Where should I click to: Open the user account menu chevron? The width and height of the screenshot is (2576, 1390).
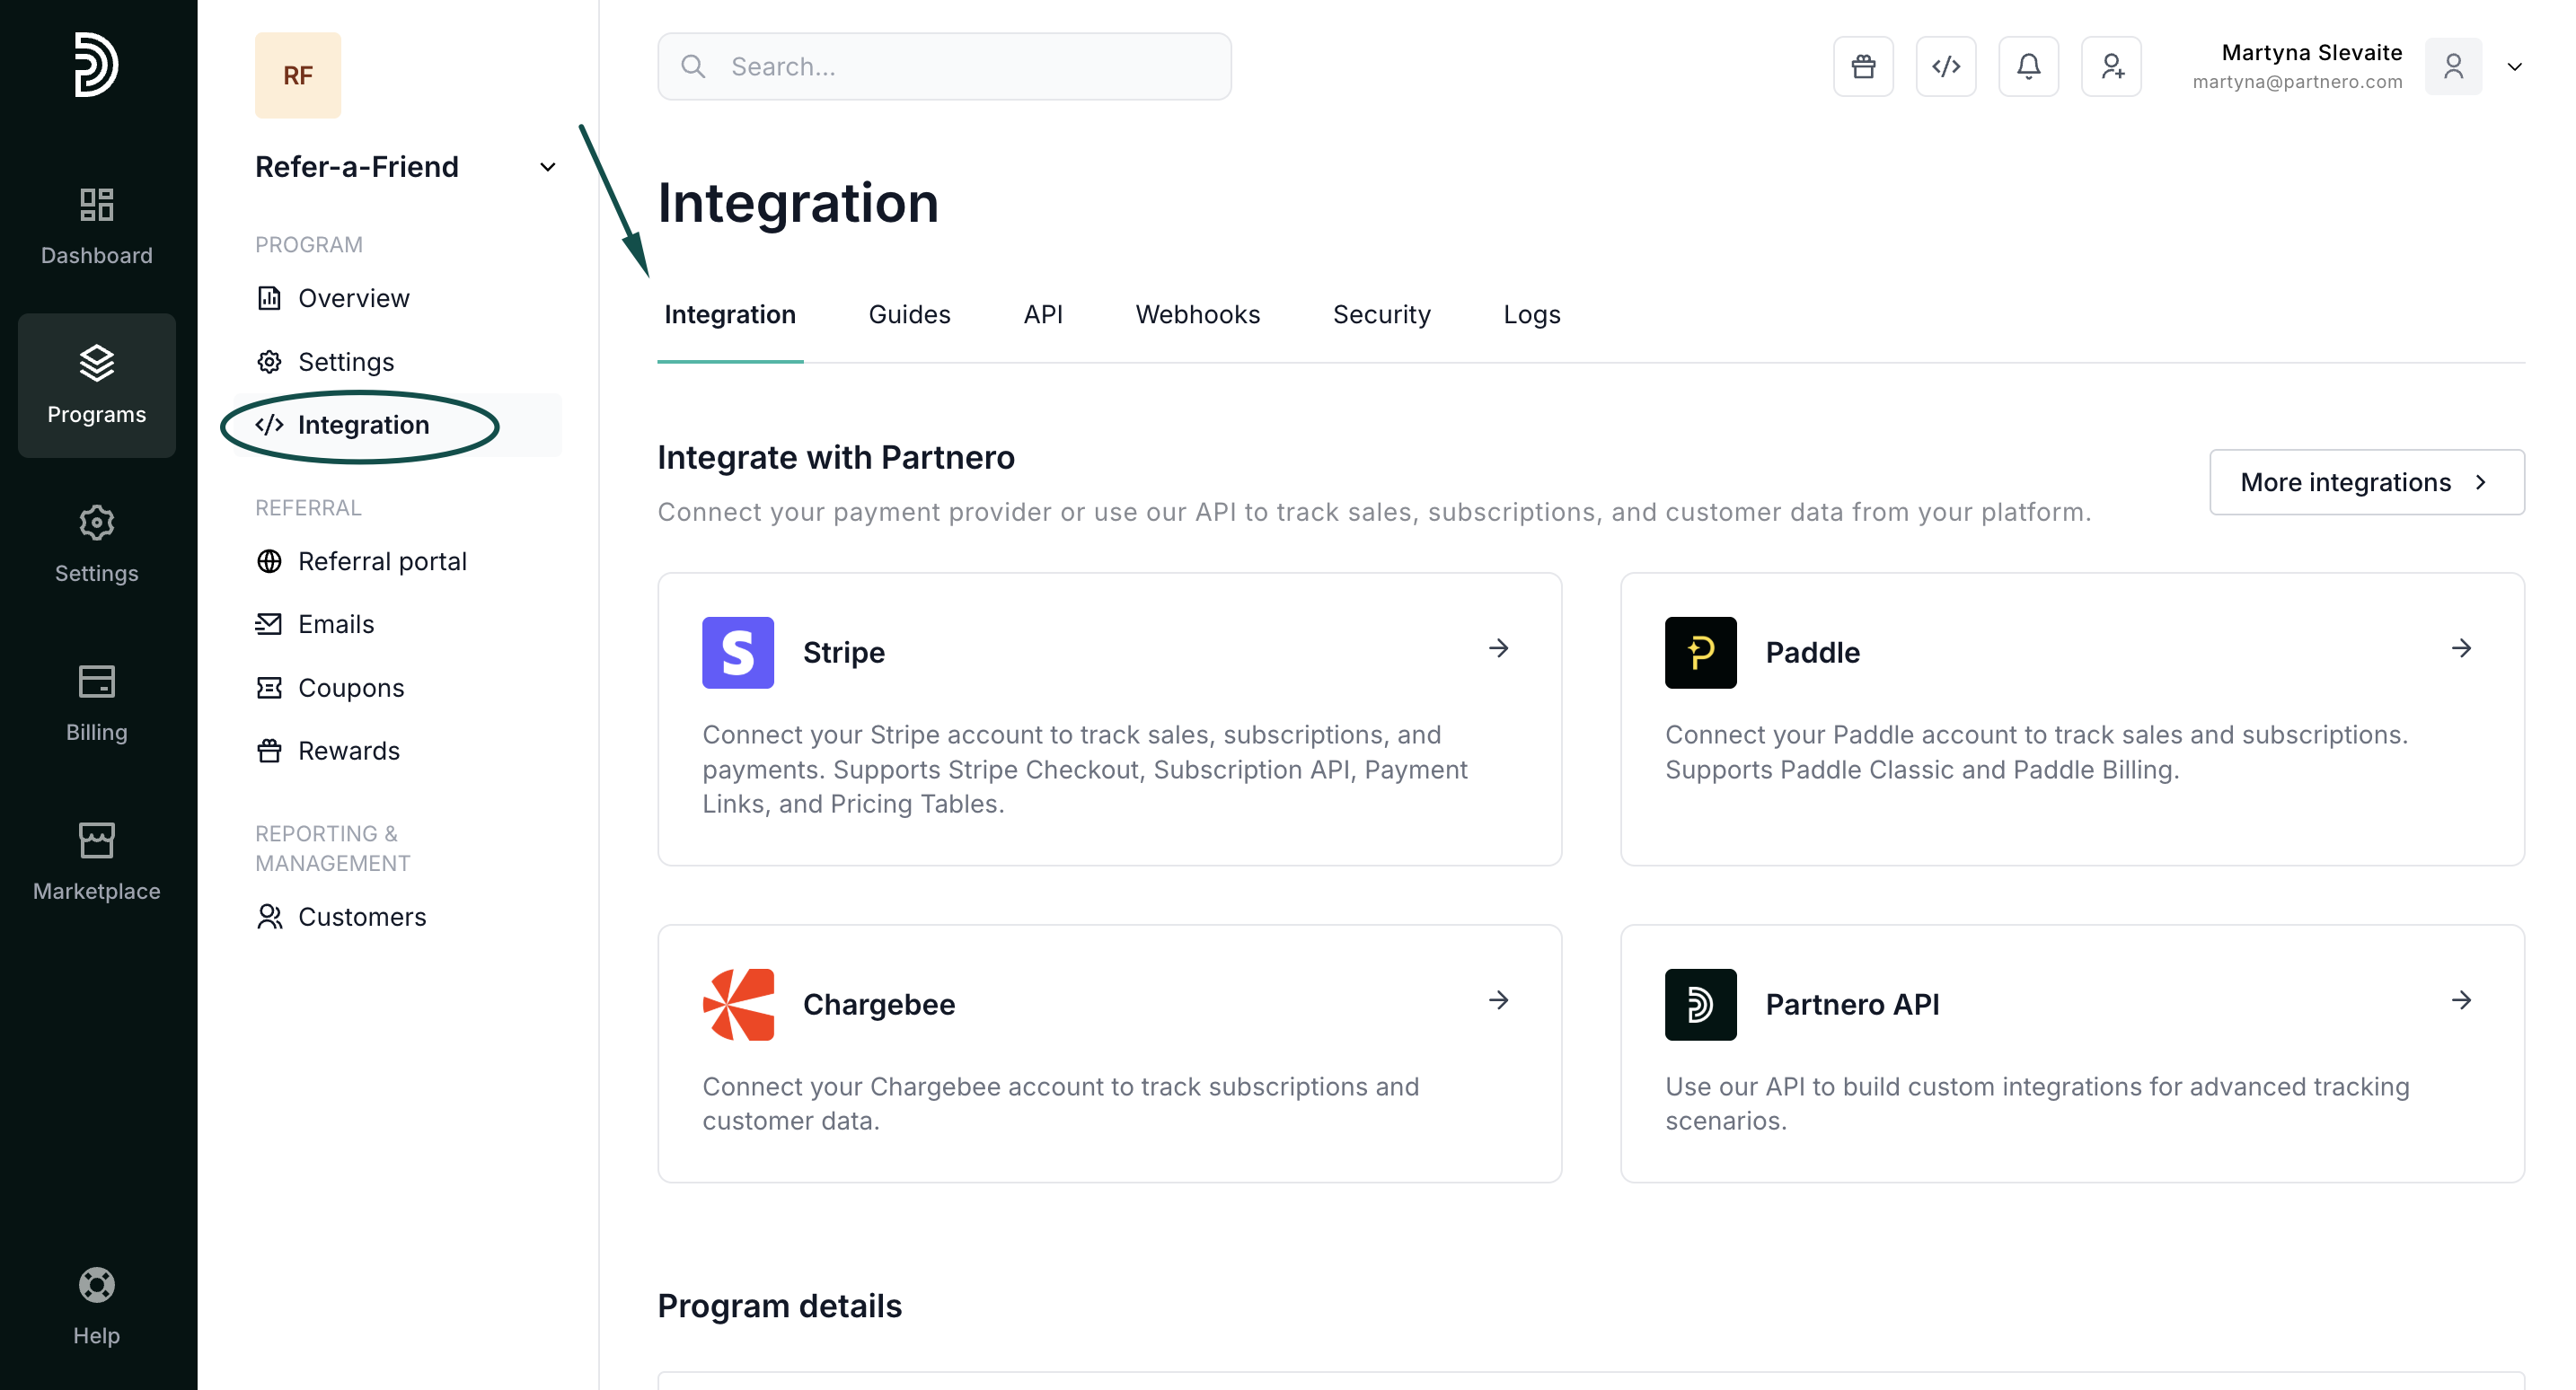tap(2514, 67)
